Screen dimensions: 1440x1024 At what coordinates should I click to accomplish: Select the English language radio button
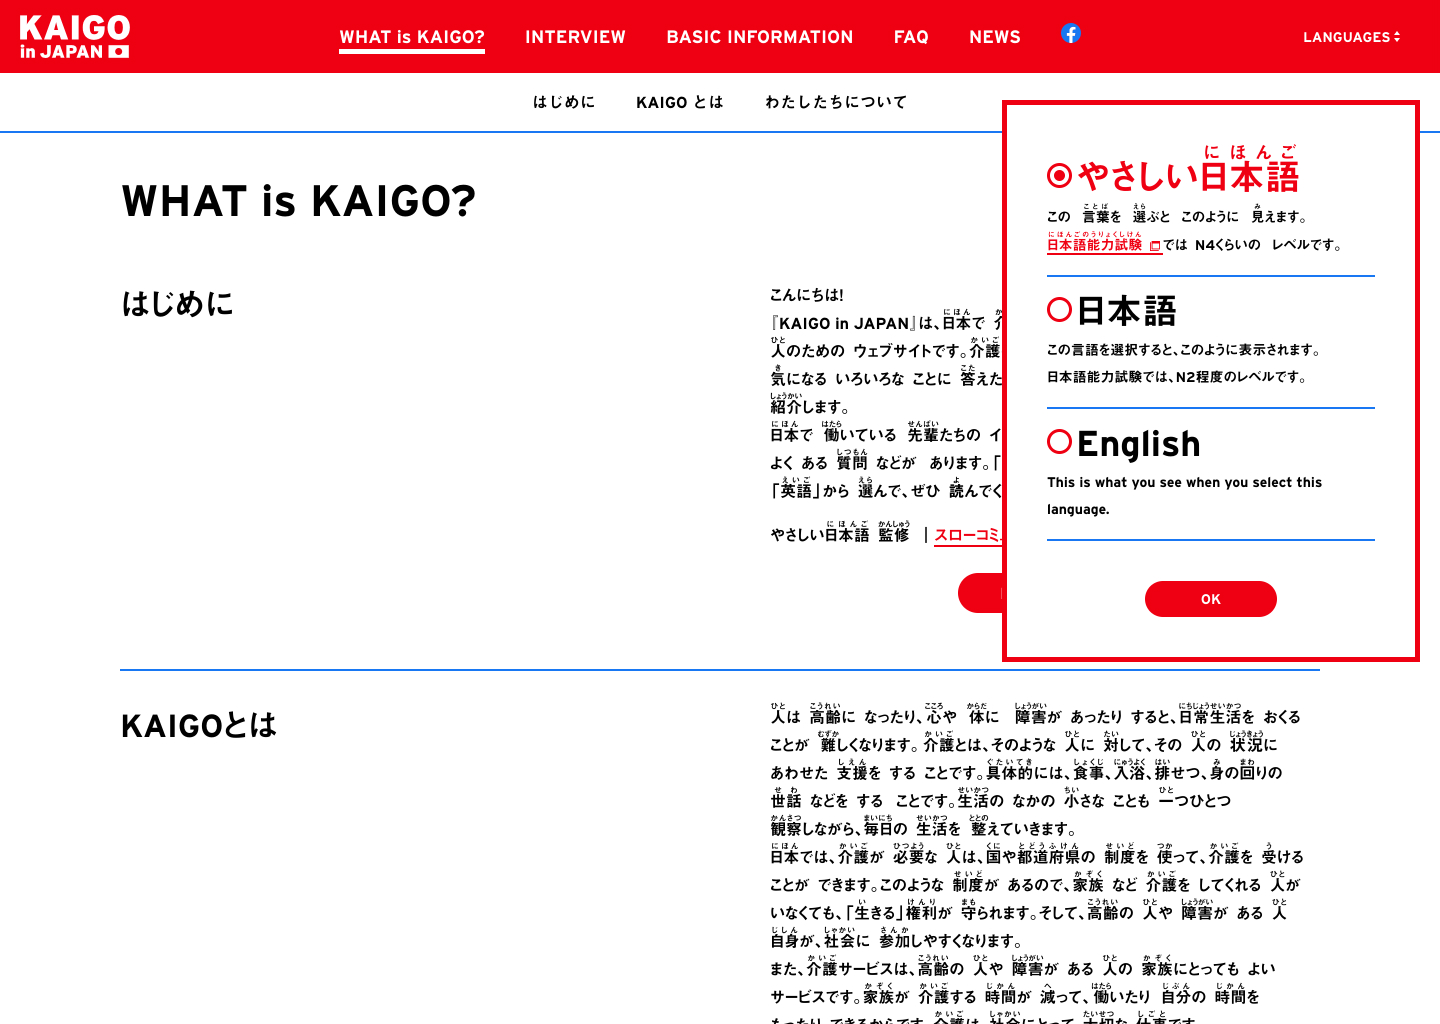coord(1059,442)
